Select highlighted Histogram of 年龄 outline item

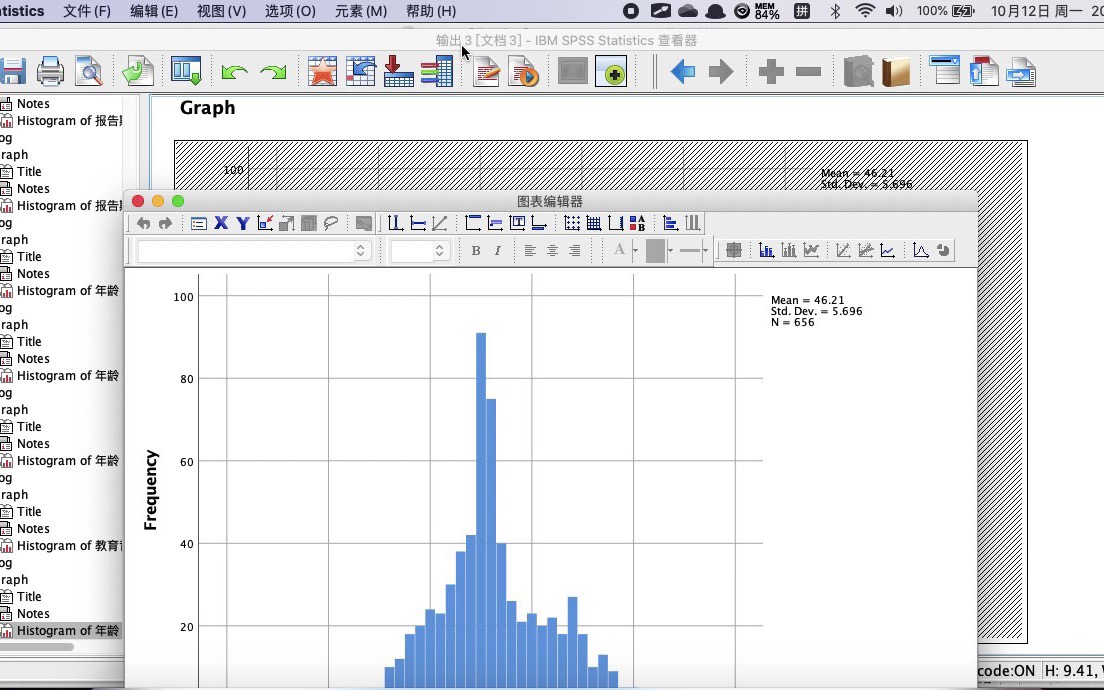(x=61, y=631)
